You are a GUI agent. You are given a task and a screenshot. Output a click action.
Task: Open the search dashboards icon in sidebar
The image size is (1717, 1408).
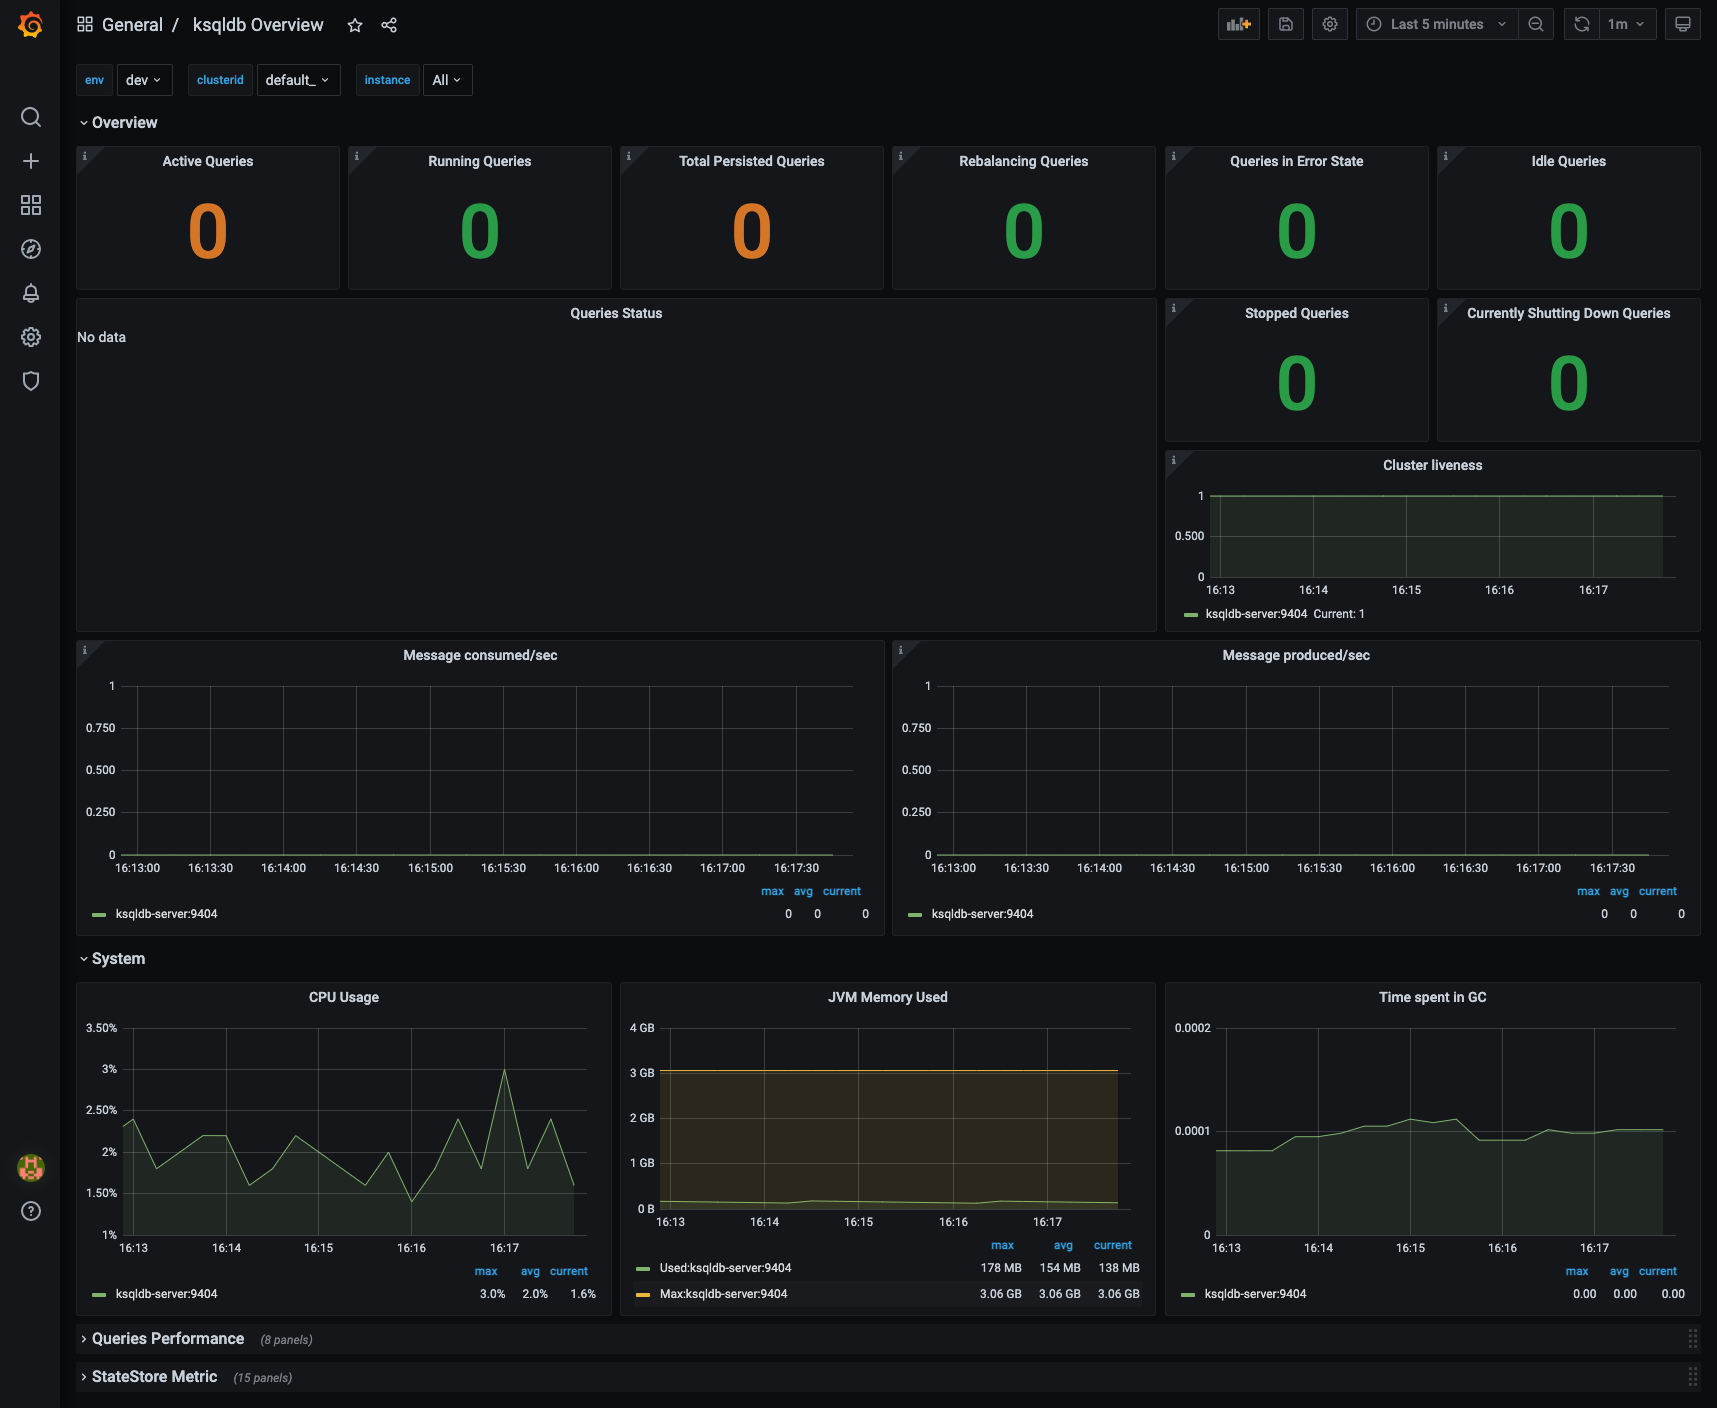click(31, 117)
